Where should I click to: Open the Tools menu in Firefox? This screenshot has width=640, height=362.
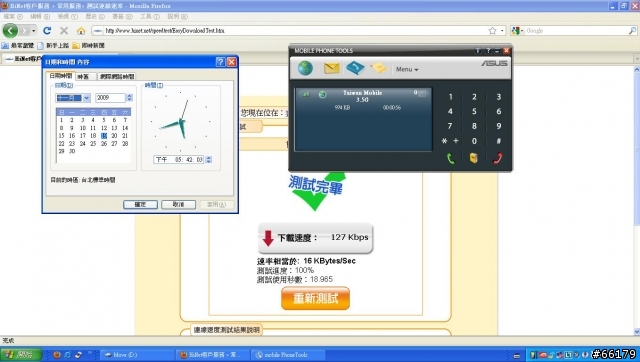click(150, 17)
